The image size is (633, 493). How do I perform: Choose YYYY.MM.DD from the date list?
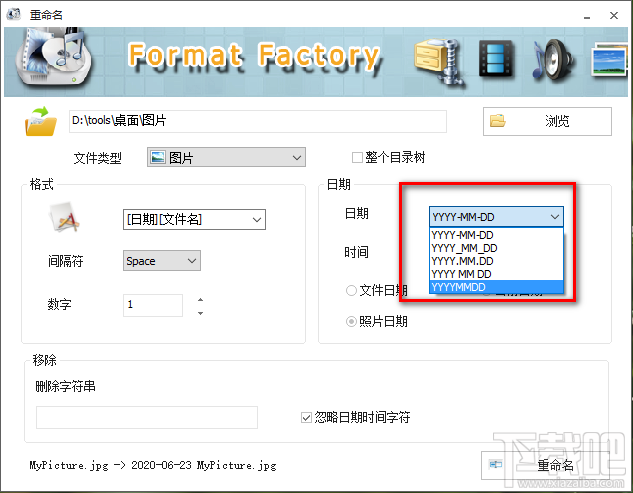(496, 261)
